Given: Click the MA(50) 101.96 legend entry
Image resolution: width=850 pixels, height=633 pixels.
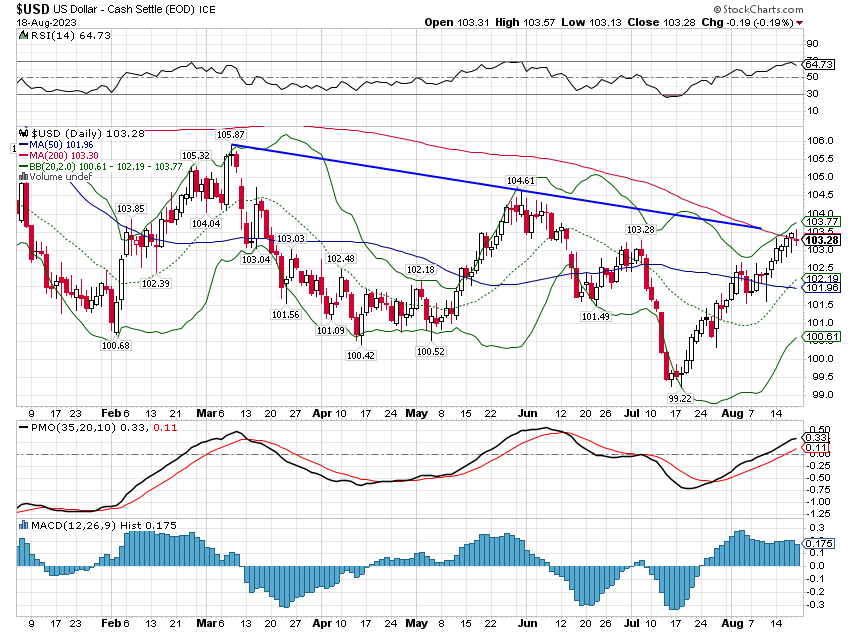Looking at the screenshot, I should (61, 145).
